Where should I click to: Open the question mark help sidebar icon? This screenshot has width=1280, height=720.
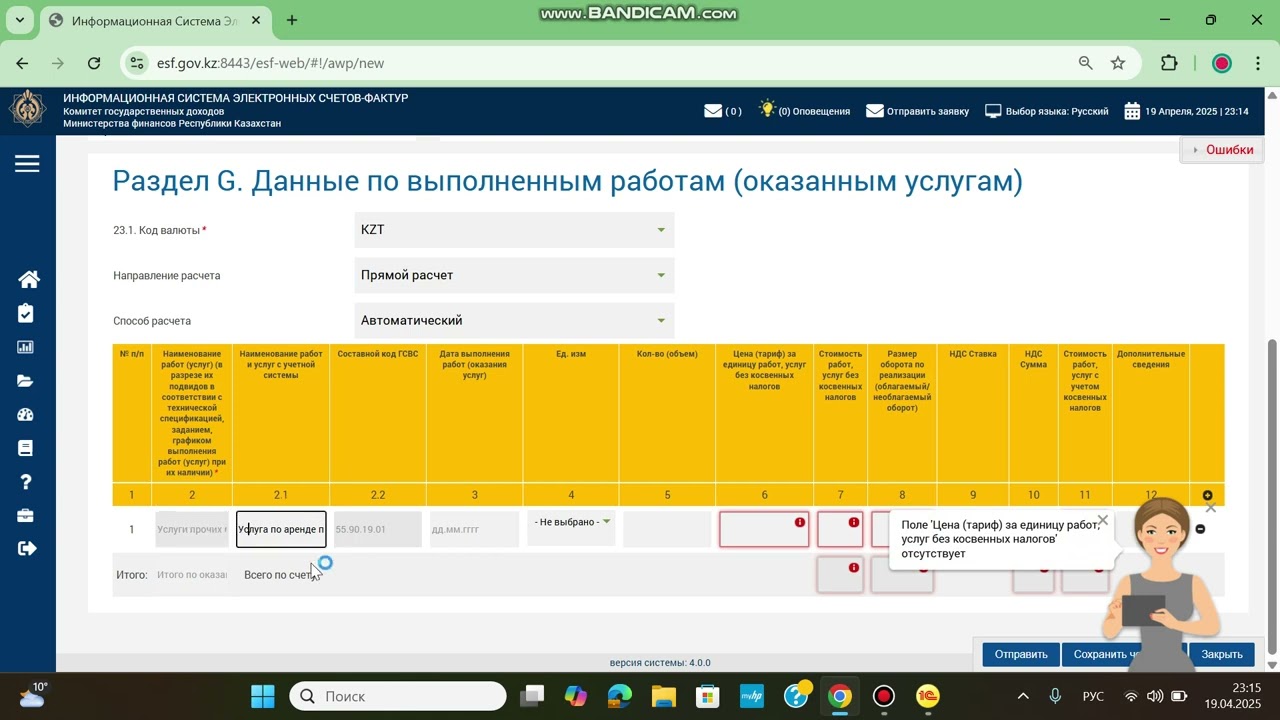[x=26, y=482]
